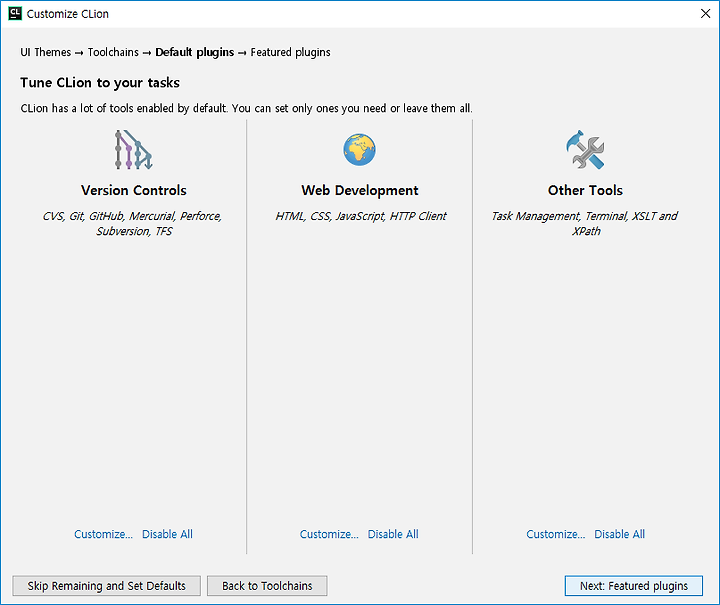
Task: Click the CVS, Git, GitHub plugin list text
Action: click(x=132, y=224)
